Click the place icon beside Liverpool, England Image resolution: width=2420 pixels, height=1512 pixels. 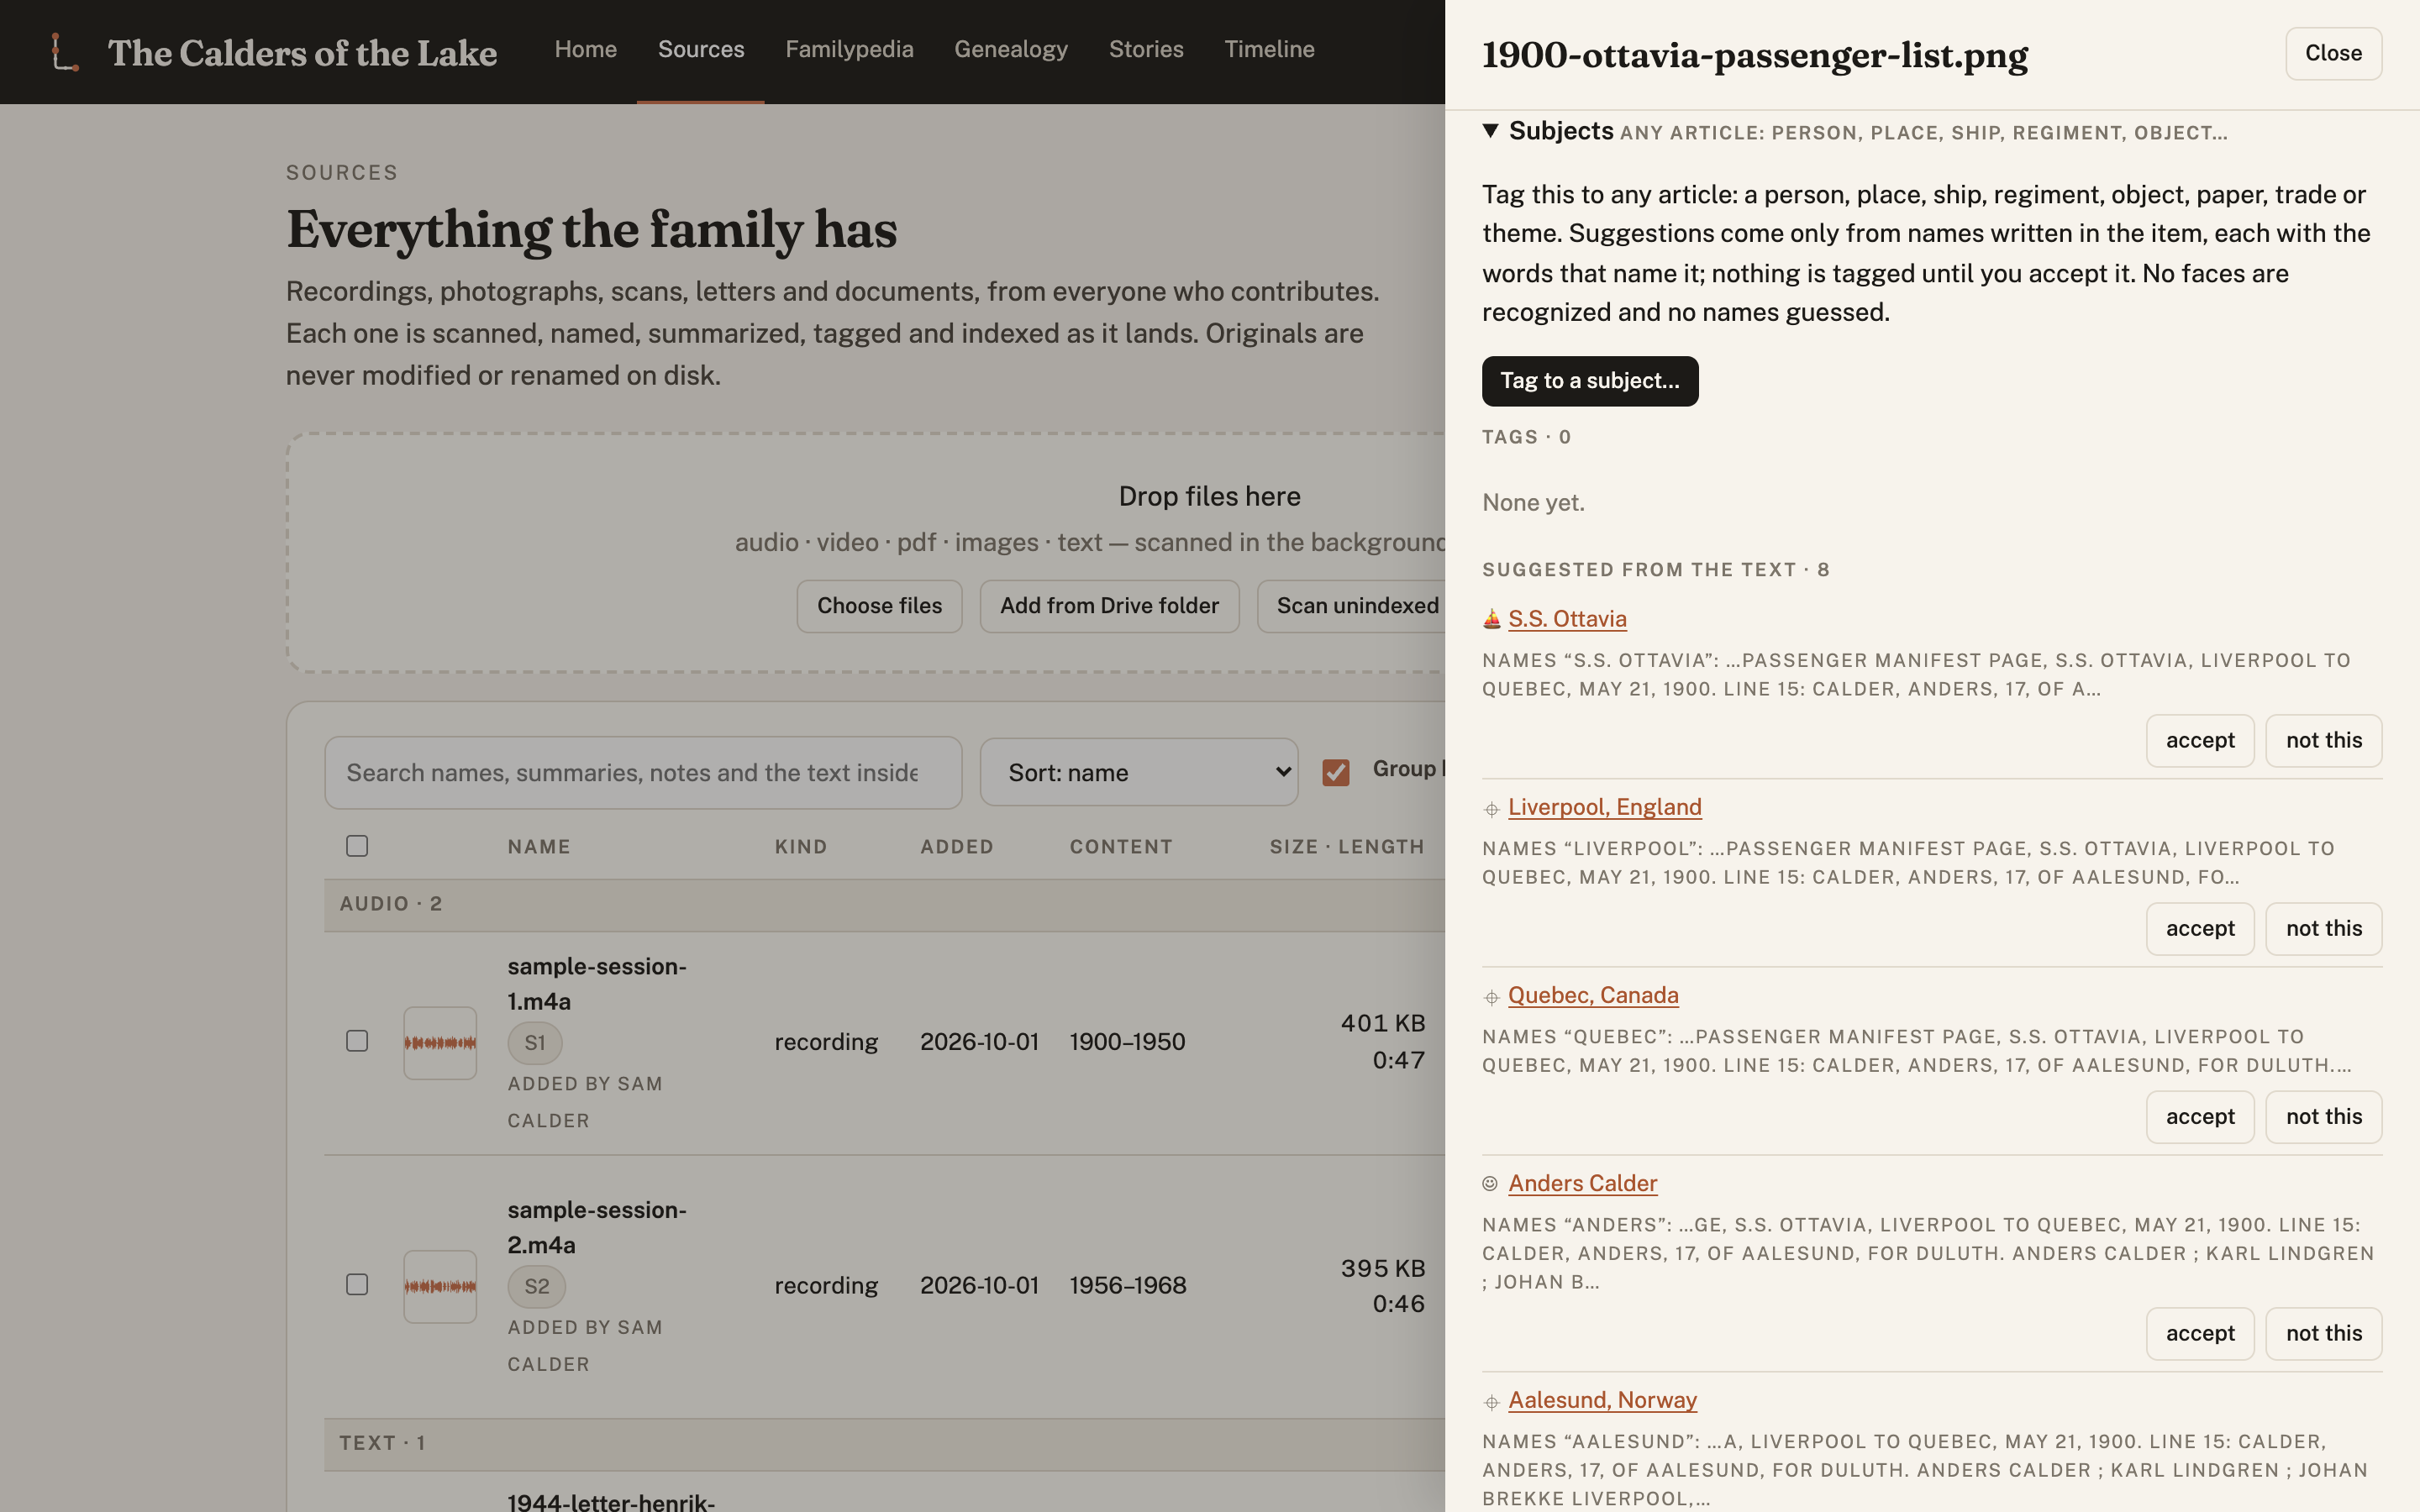pos(1491,809)
